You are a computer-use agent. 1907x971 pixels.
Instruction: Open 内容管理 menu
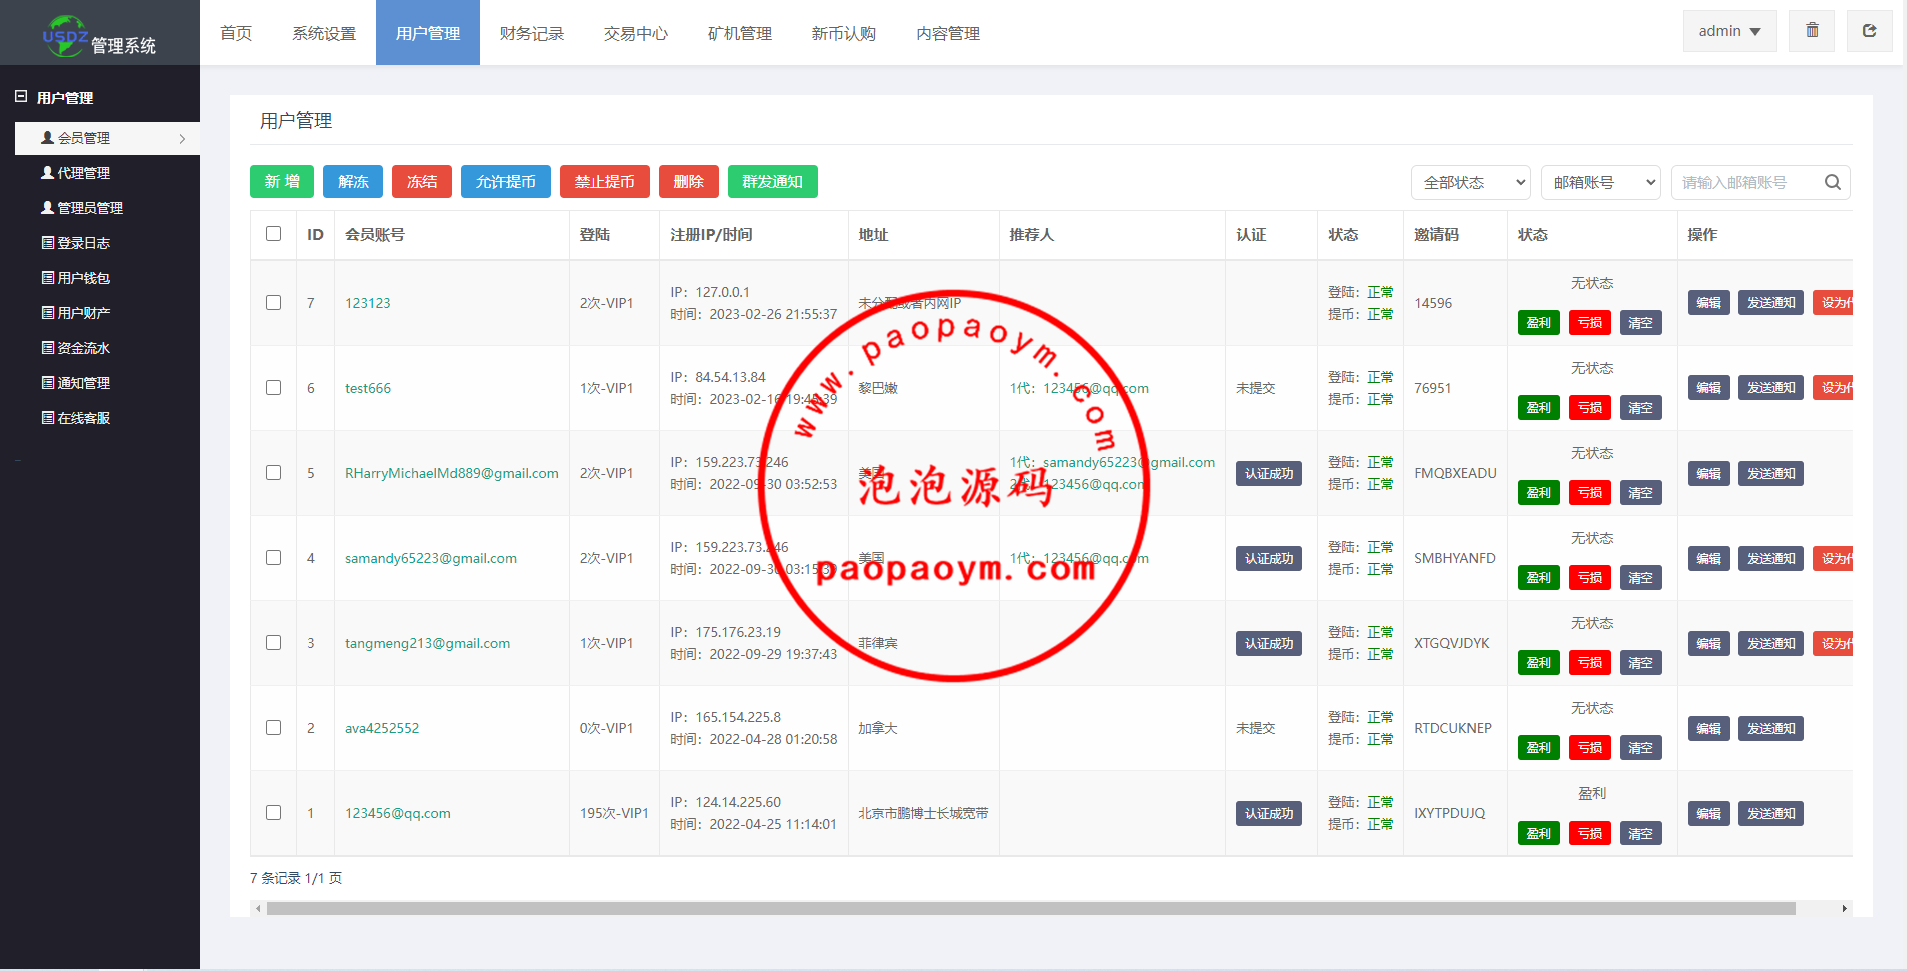pos(948,33)
